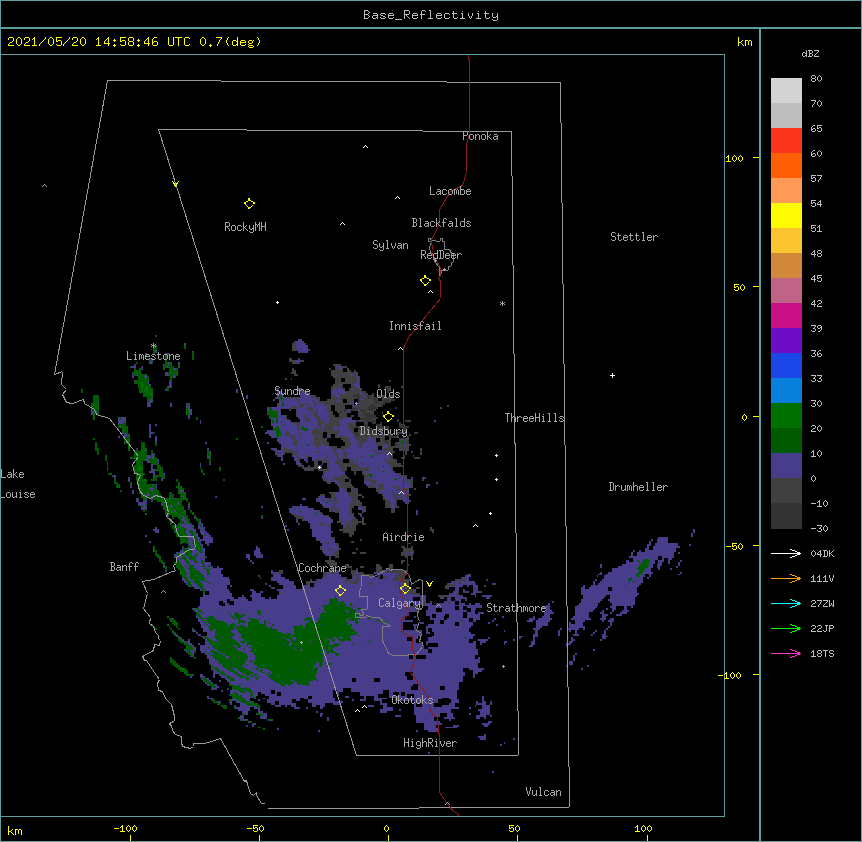The image size is (862, 842).
Task: Select the magenta 42-39 dBZ swatch
Action: tap(786, 315)
